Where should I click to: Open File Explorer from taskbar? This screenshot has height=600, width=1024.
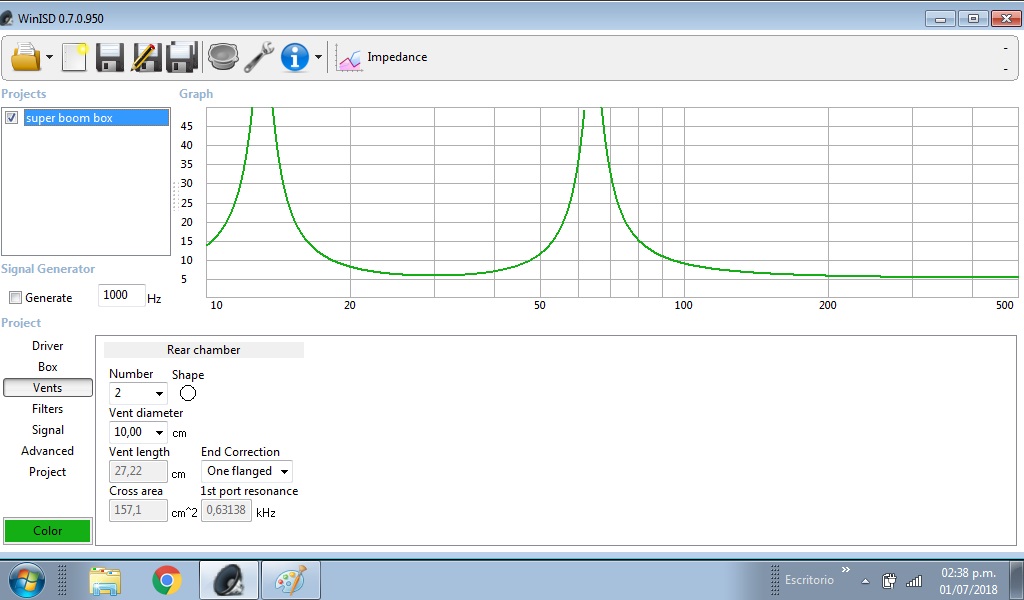(105, 580)
